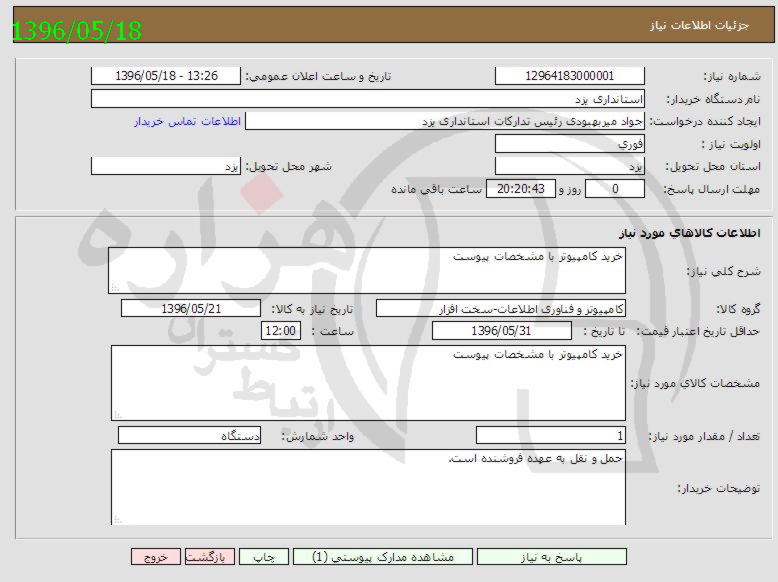
Task: Select the اولویت نیاز field showing فوری
Action: coord(569,144)
